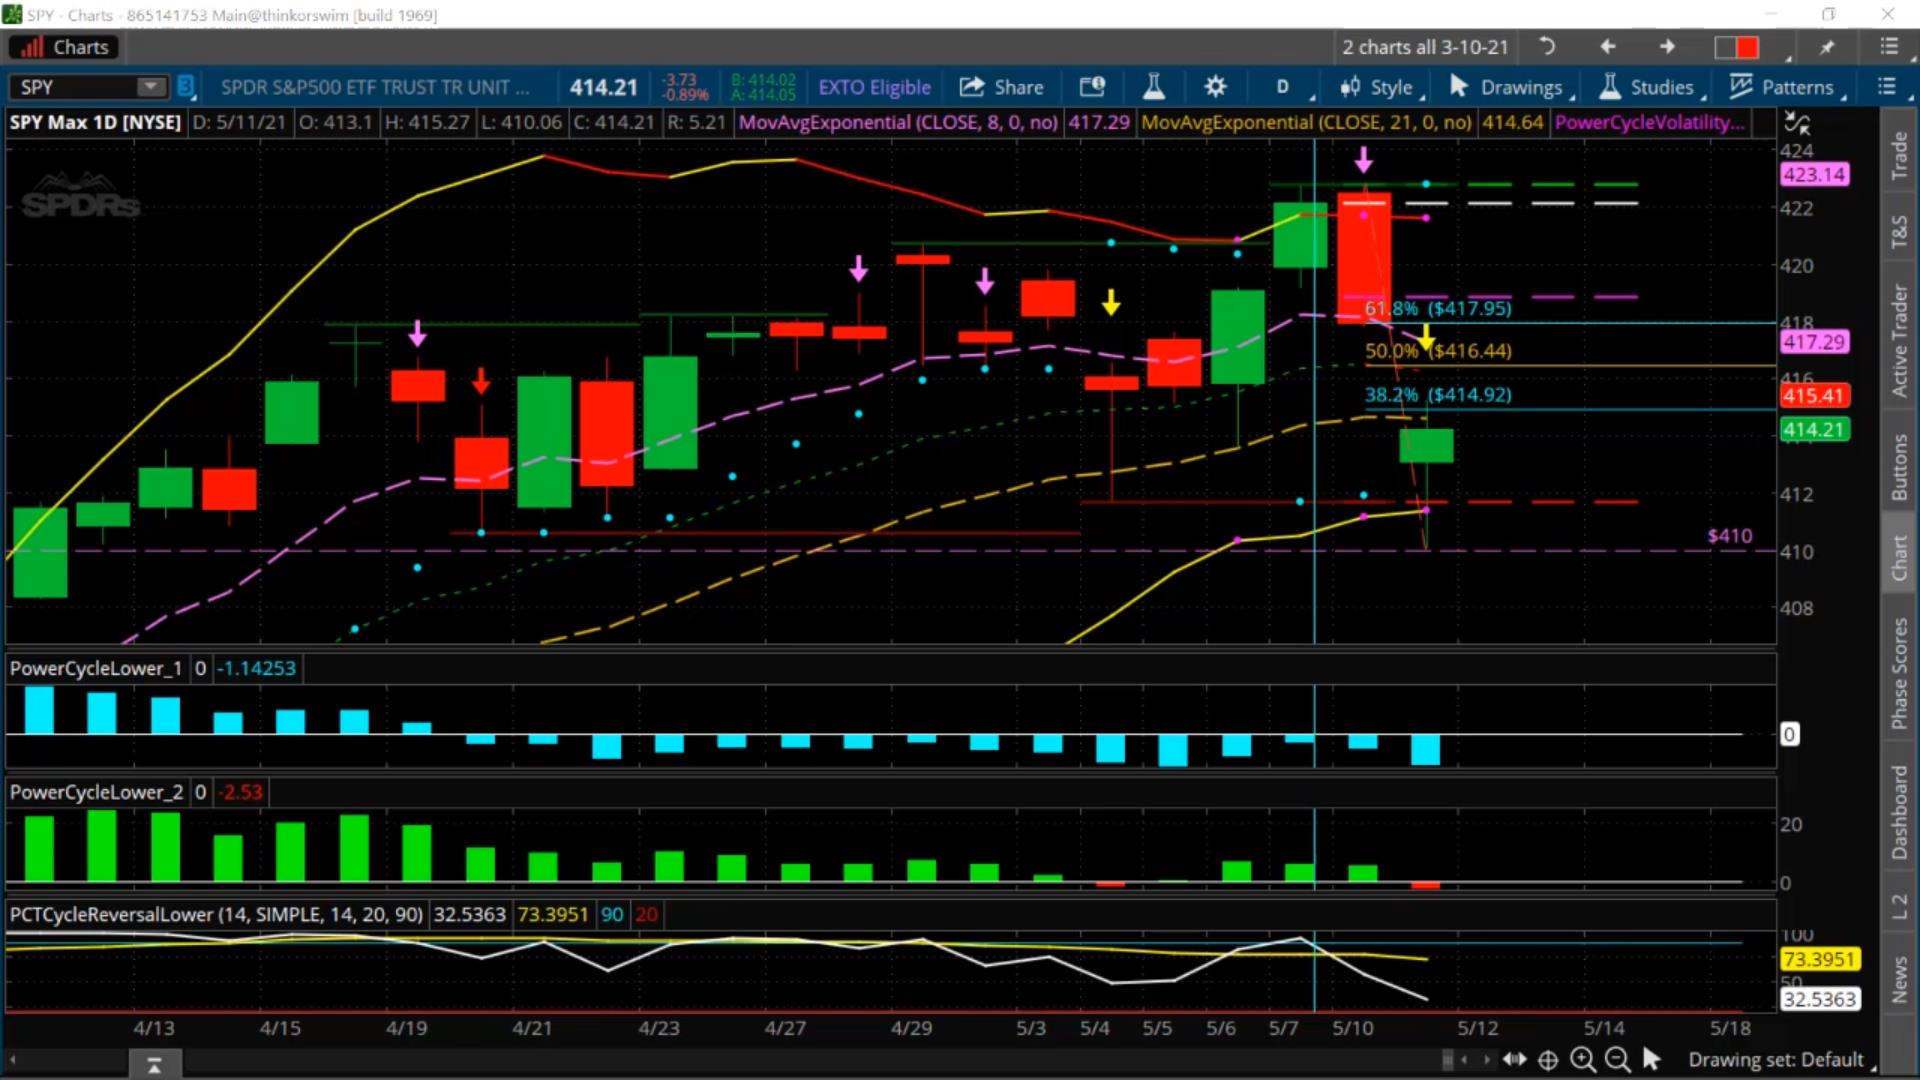Click the forward arrow in top bar
This screenshot has width=1920, height=1080.
coord(1667,46)
